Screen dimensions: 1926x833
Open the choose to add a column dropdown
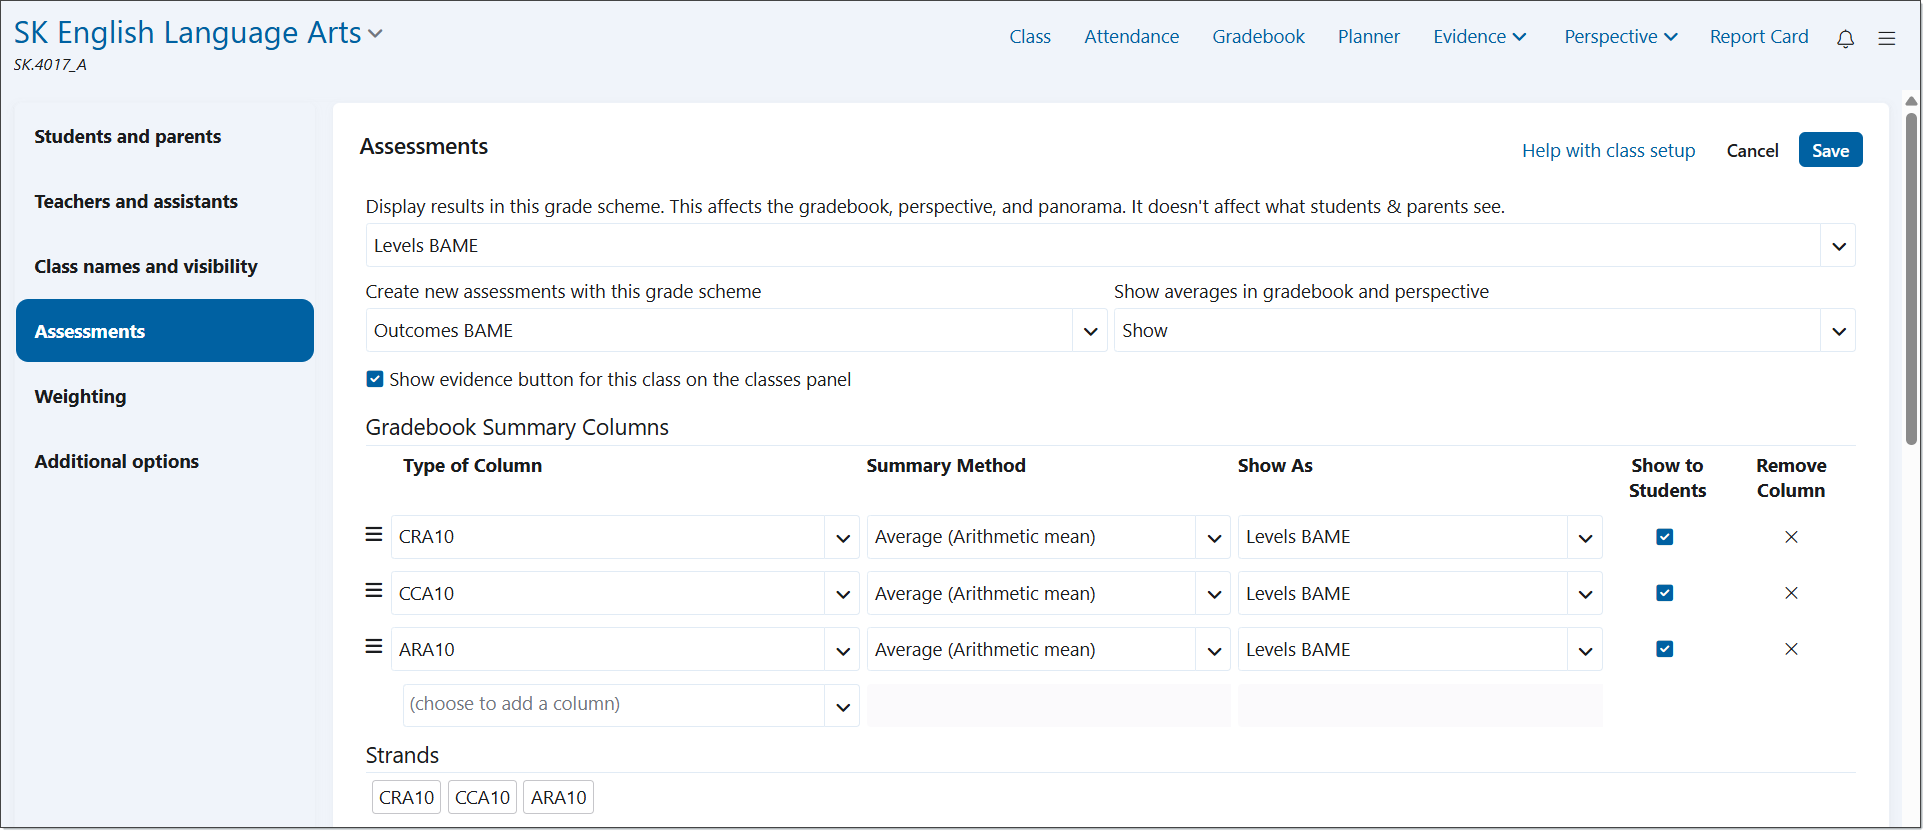coord(631,705)
